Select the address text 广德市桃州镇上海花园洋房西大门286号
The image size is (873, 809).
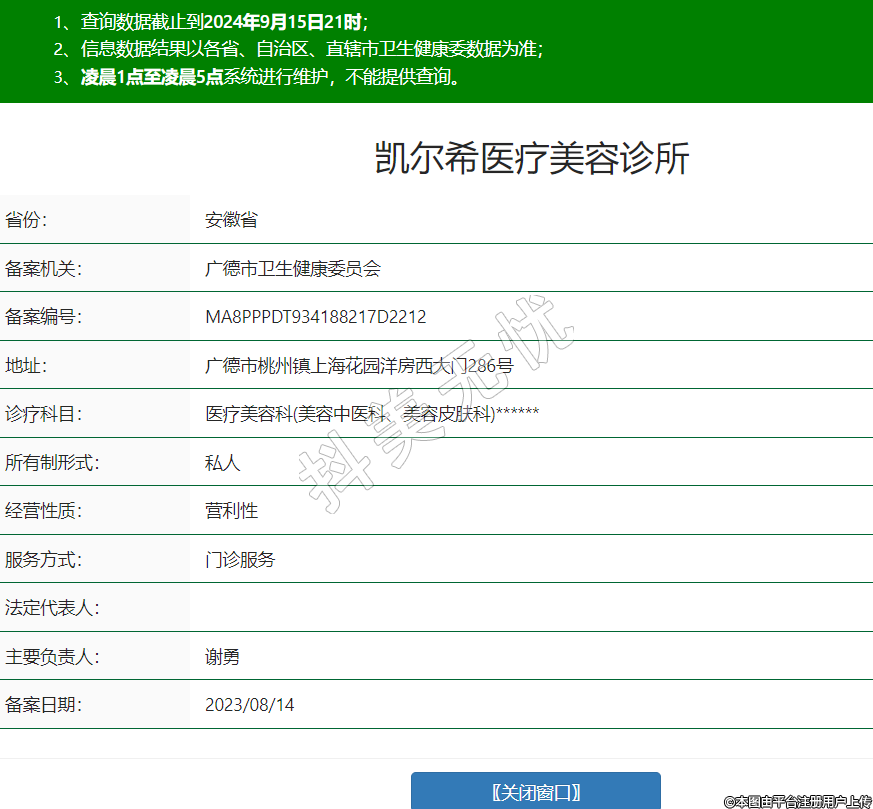(359, 366)
